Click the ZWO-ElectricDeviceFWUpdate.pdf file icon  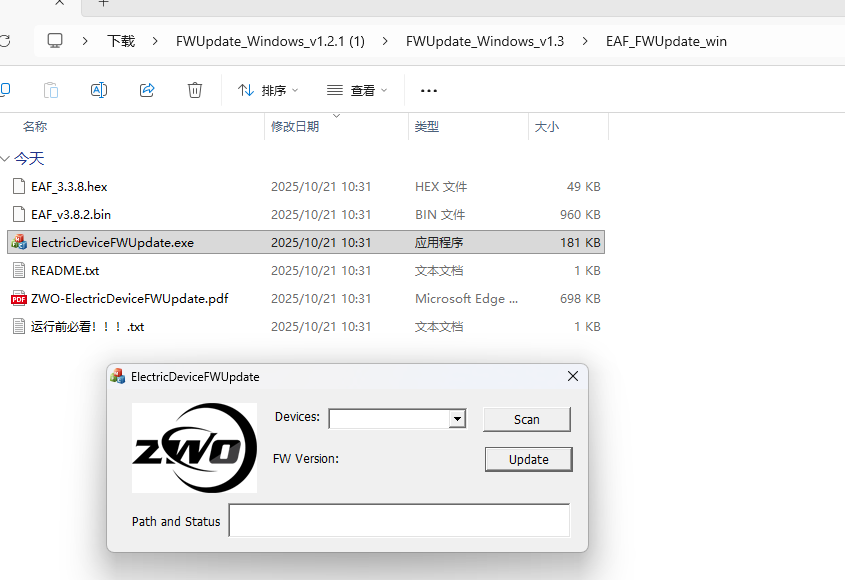(x=18, y=298)
